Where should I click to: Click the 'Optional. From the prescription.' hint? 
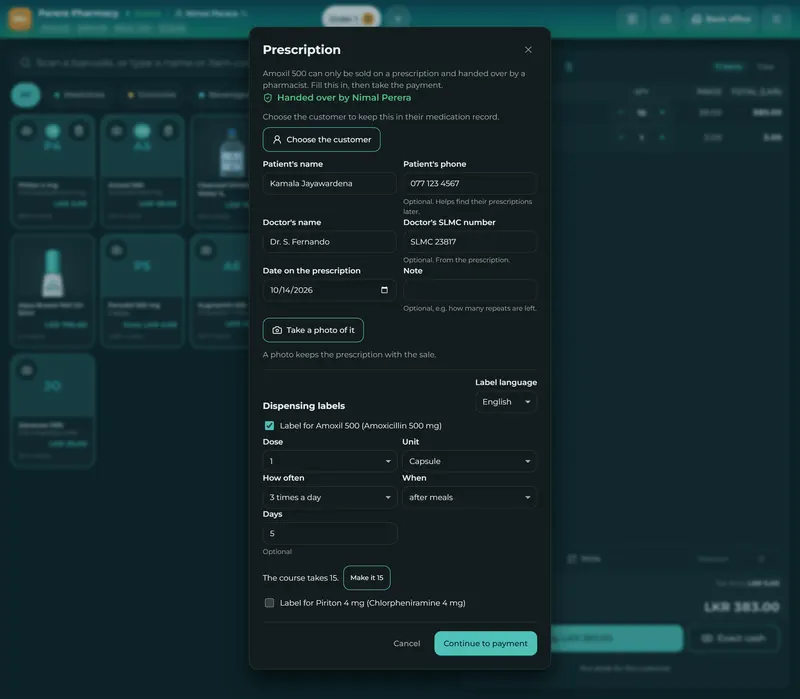click(456, 260)
